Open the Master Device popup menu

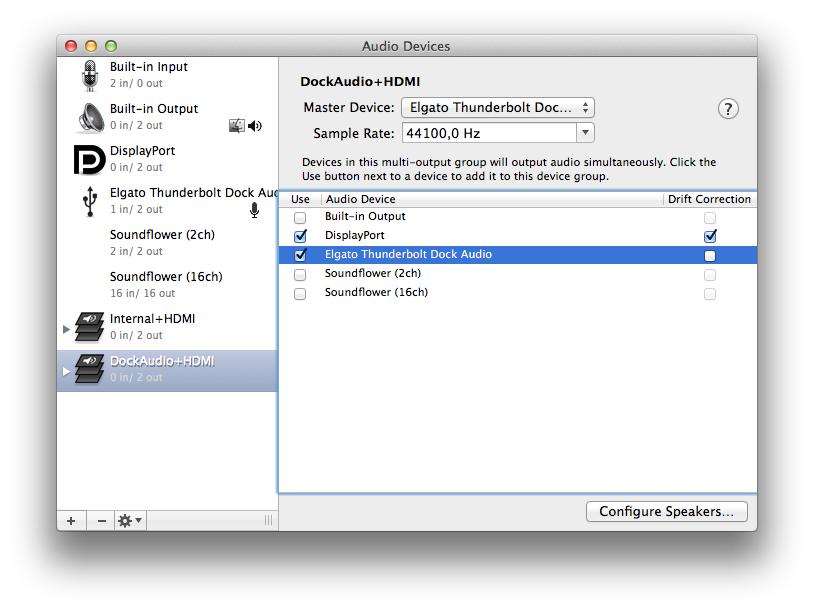click(x=498, y=107)
